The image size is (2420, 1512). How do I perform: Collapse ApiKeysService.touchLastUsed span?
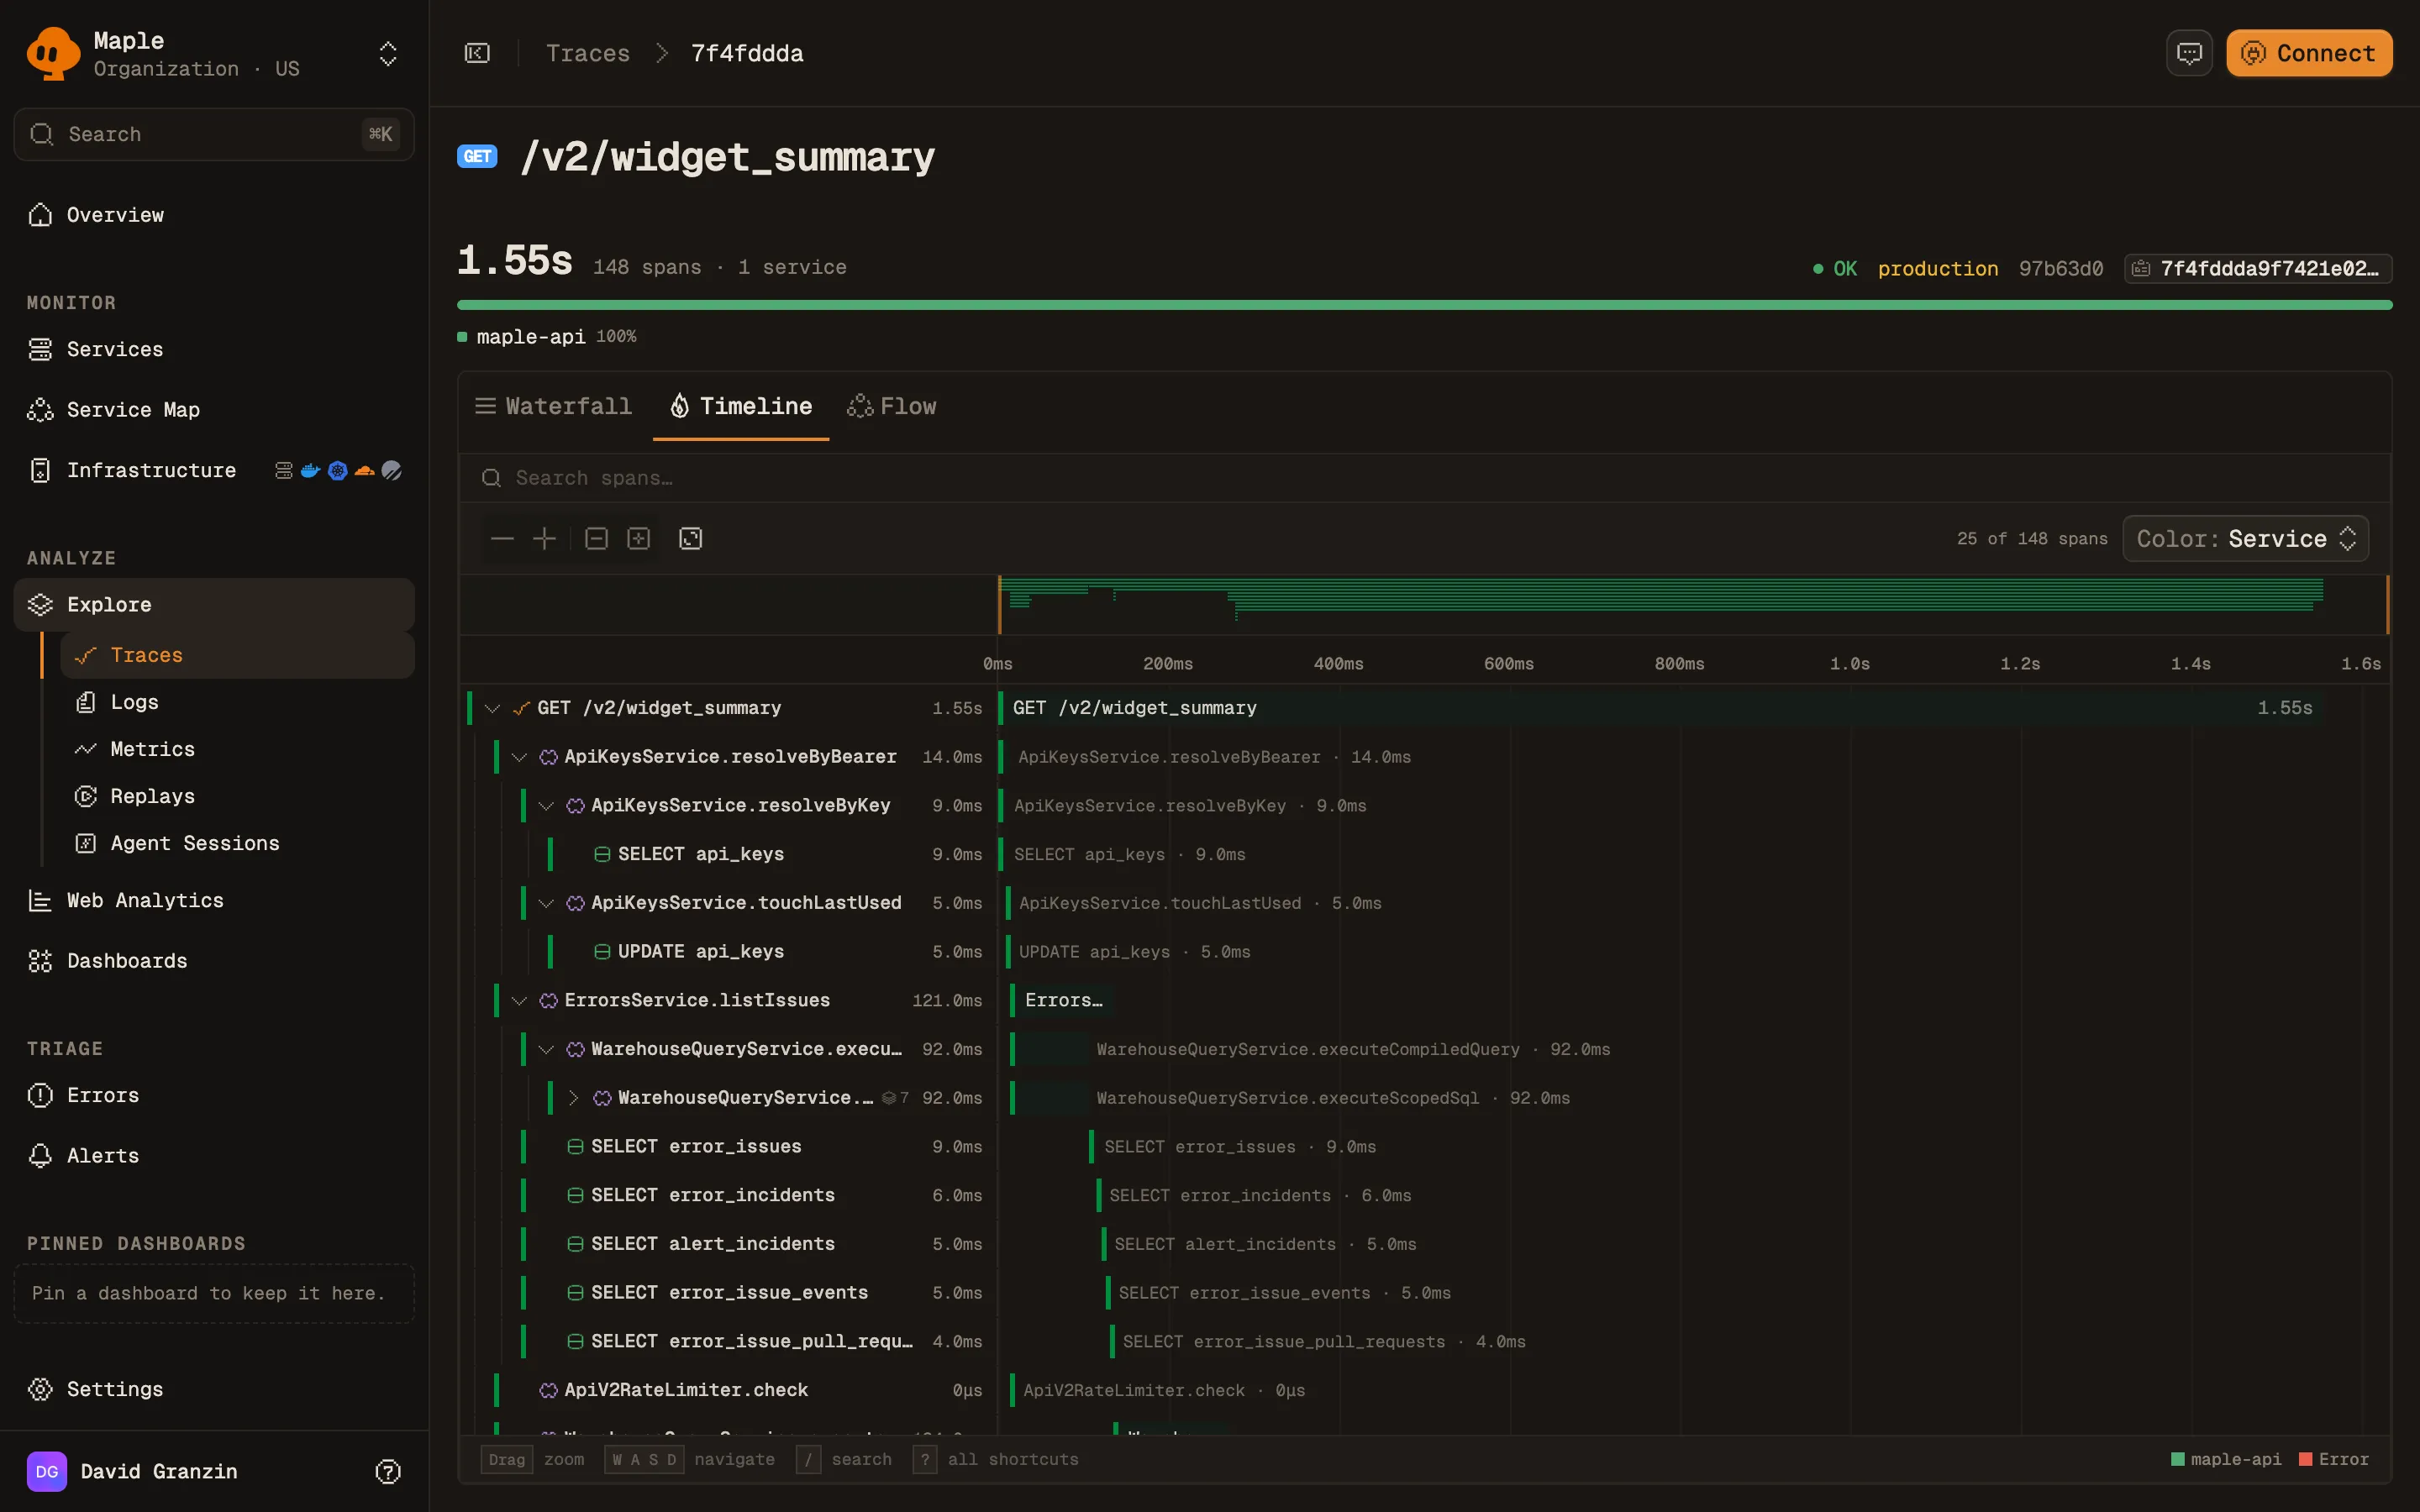point(546,903)
